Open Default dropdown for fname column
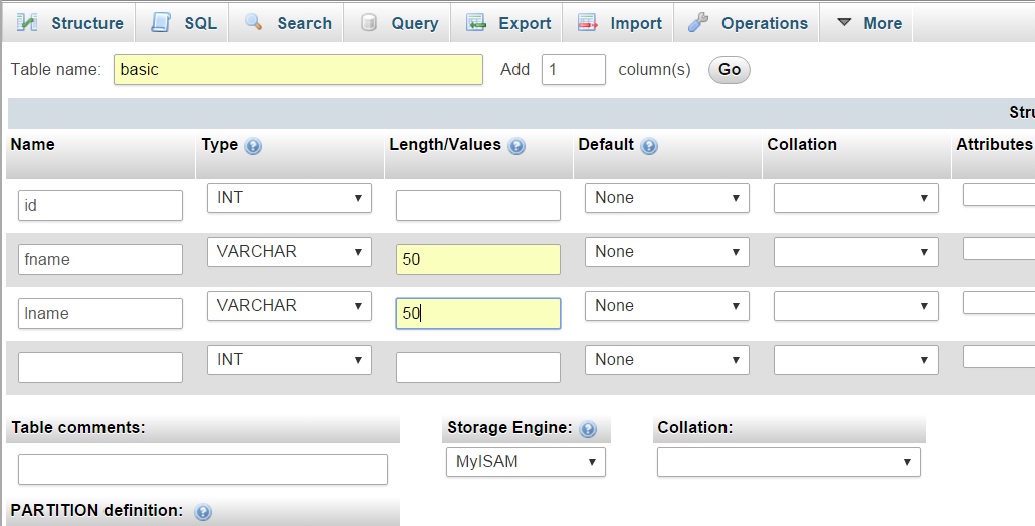The height and width of the screenshot is (526, 1035). [667, 252]
